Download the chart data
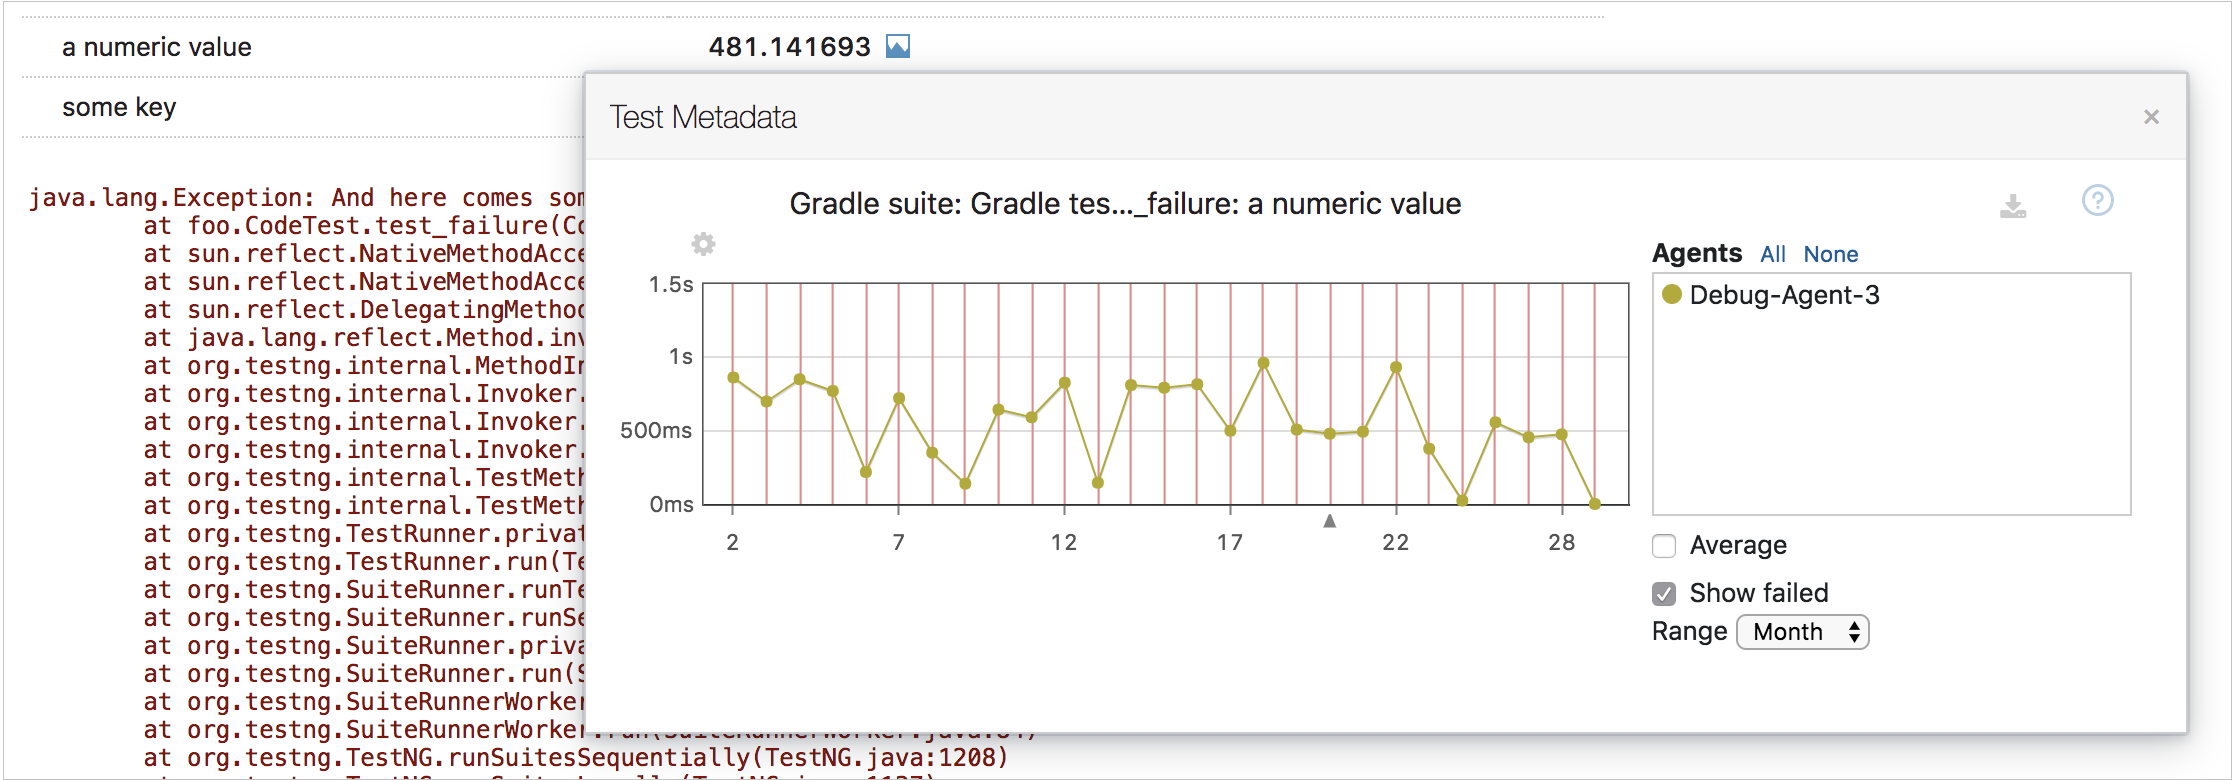 click(x=2012, y=206)
